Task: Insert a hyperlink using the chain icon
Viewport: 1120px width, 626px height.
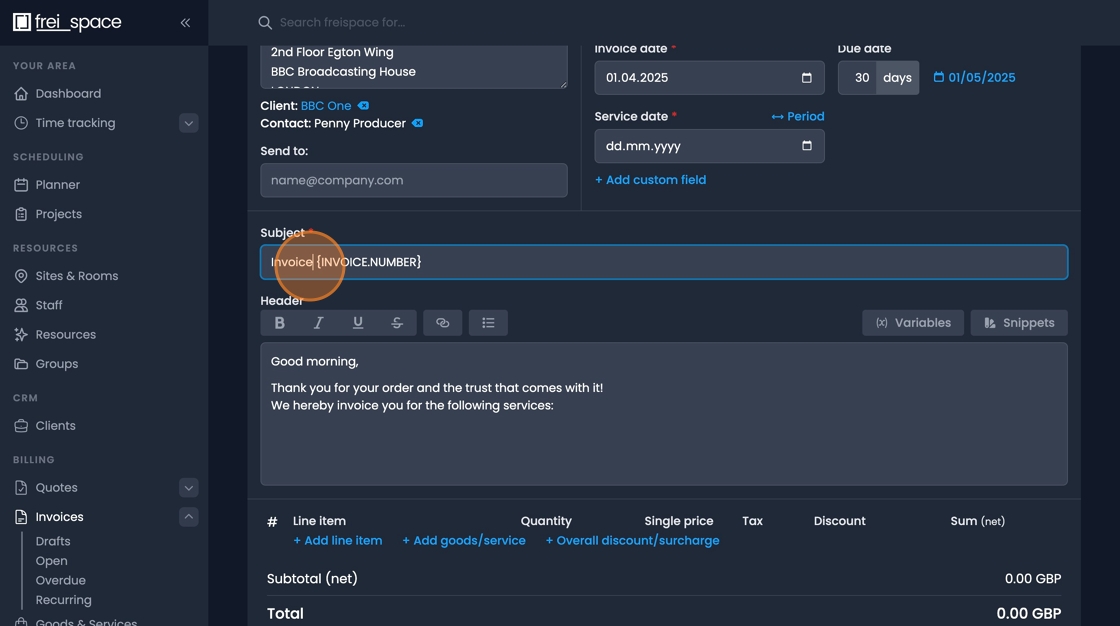Action: (443, 322)
